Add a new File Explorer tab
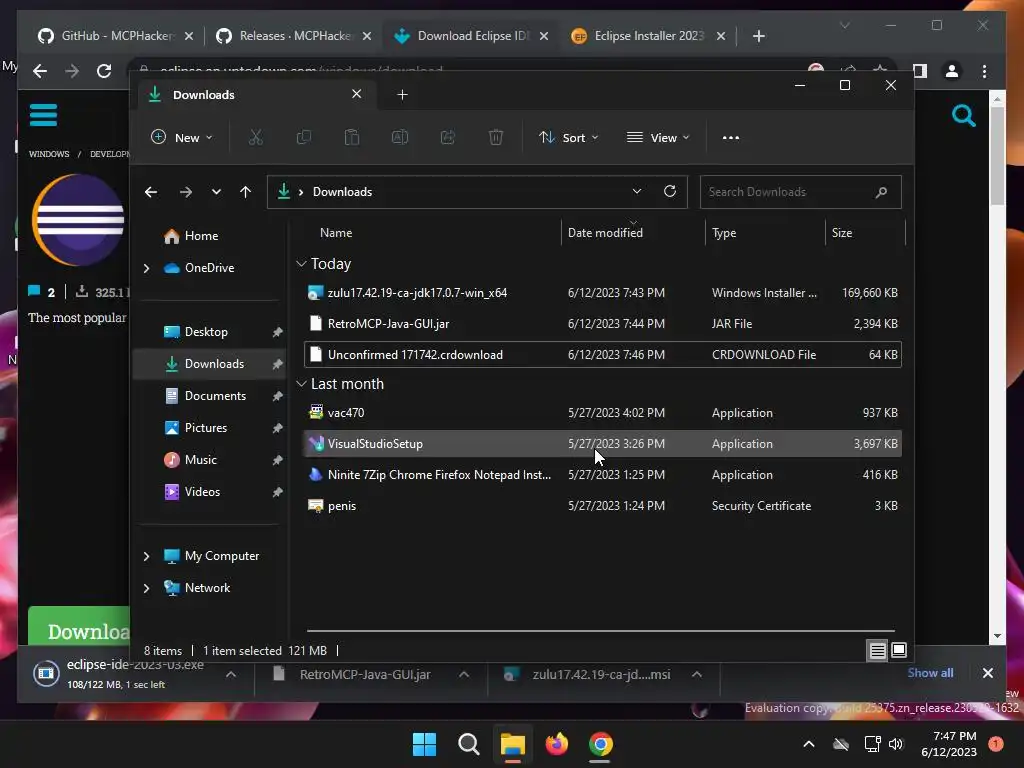 coord(402,95)
